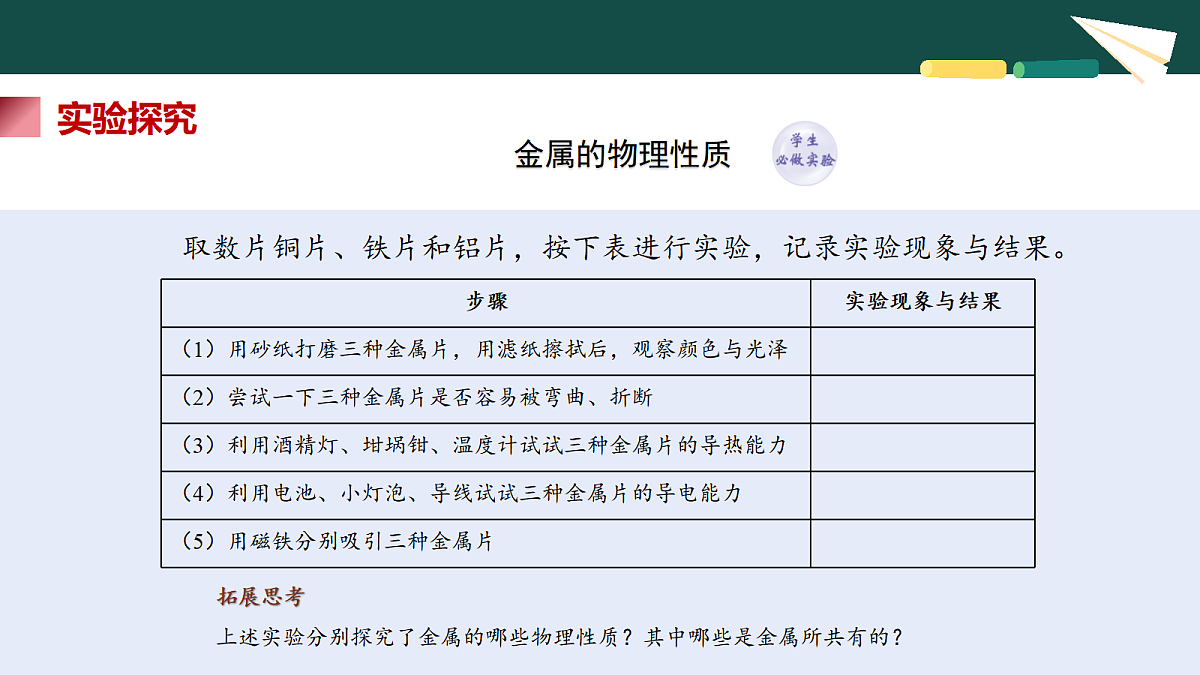Viewport: 1200px width, 675px height.
Task: Click the 学生必做实验 round badge
Action: (804, 154)
